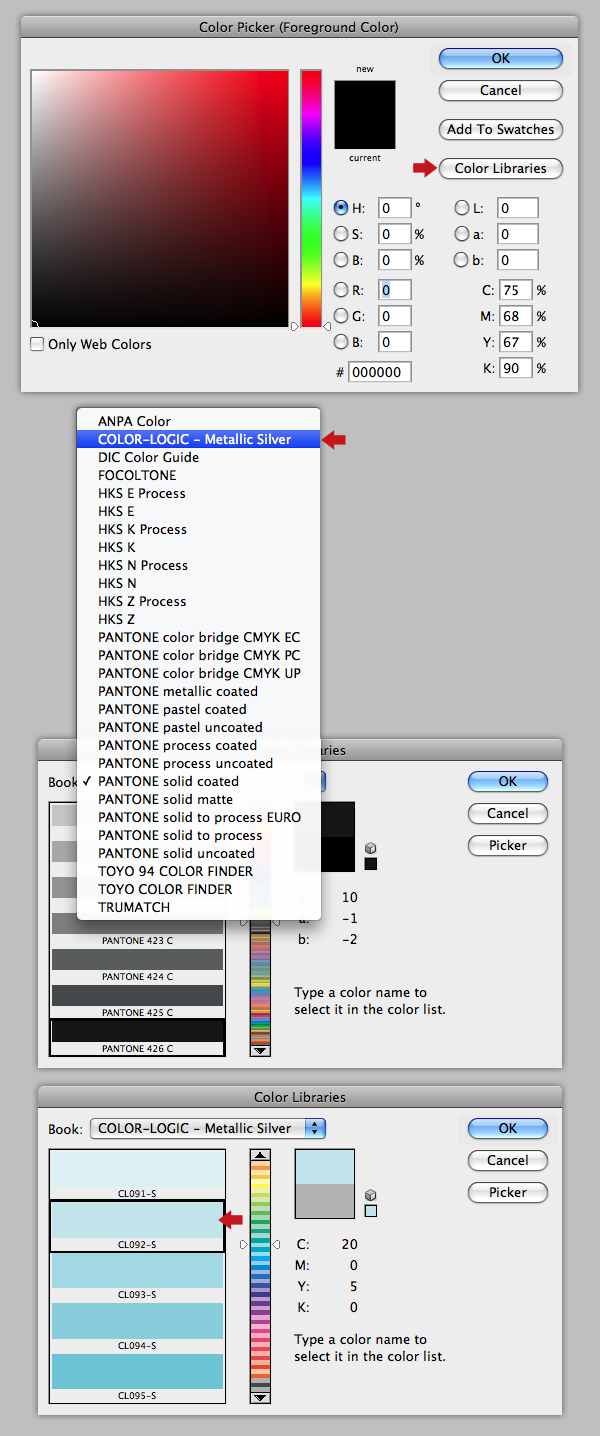Select the CL094-S color swatch
Screen dimensions: 600x1436
tap(137, 1327)
